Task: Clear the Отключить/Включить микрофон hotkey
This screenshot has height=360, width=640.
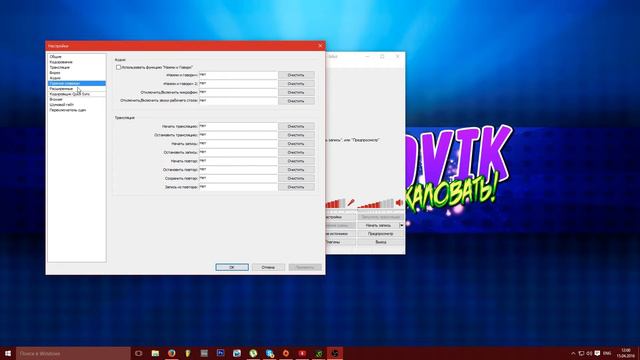Action: coord(296,92)
